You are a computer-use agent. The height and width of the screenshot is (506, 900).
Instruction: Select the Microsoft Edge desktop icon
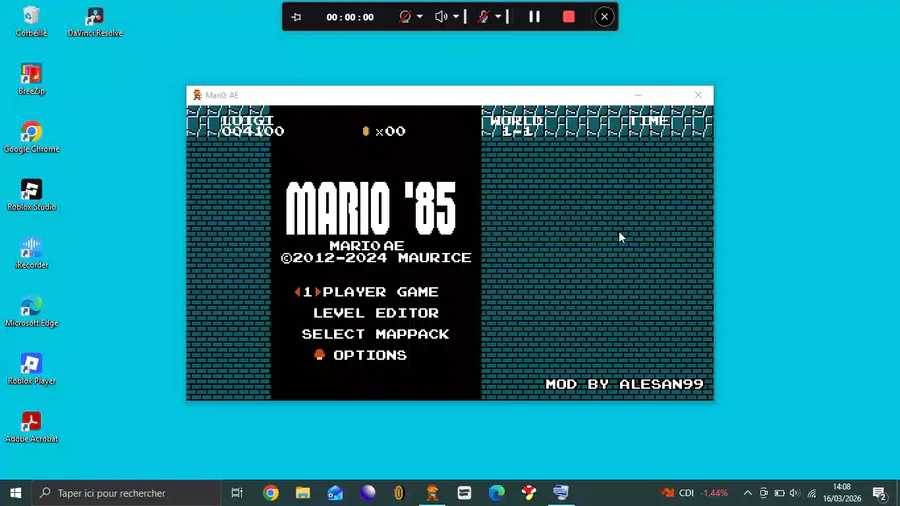(32, 311)
